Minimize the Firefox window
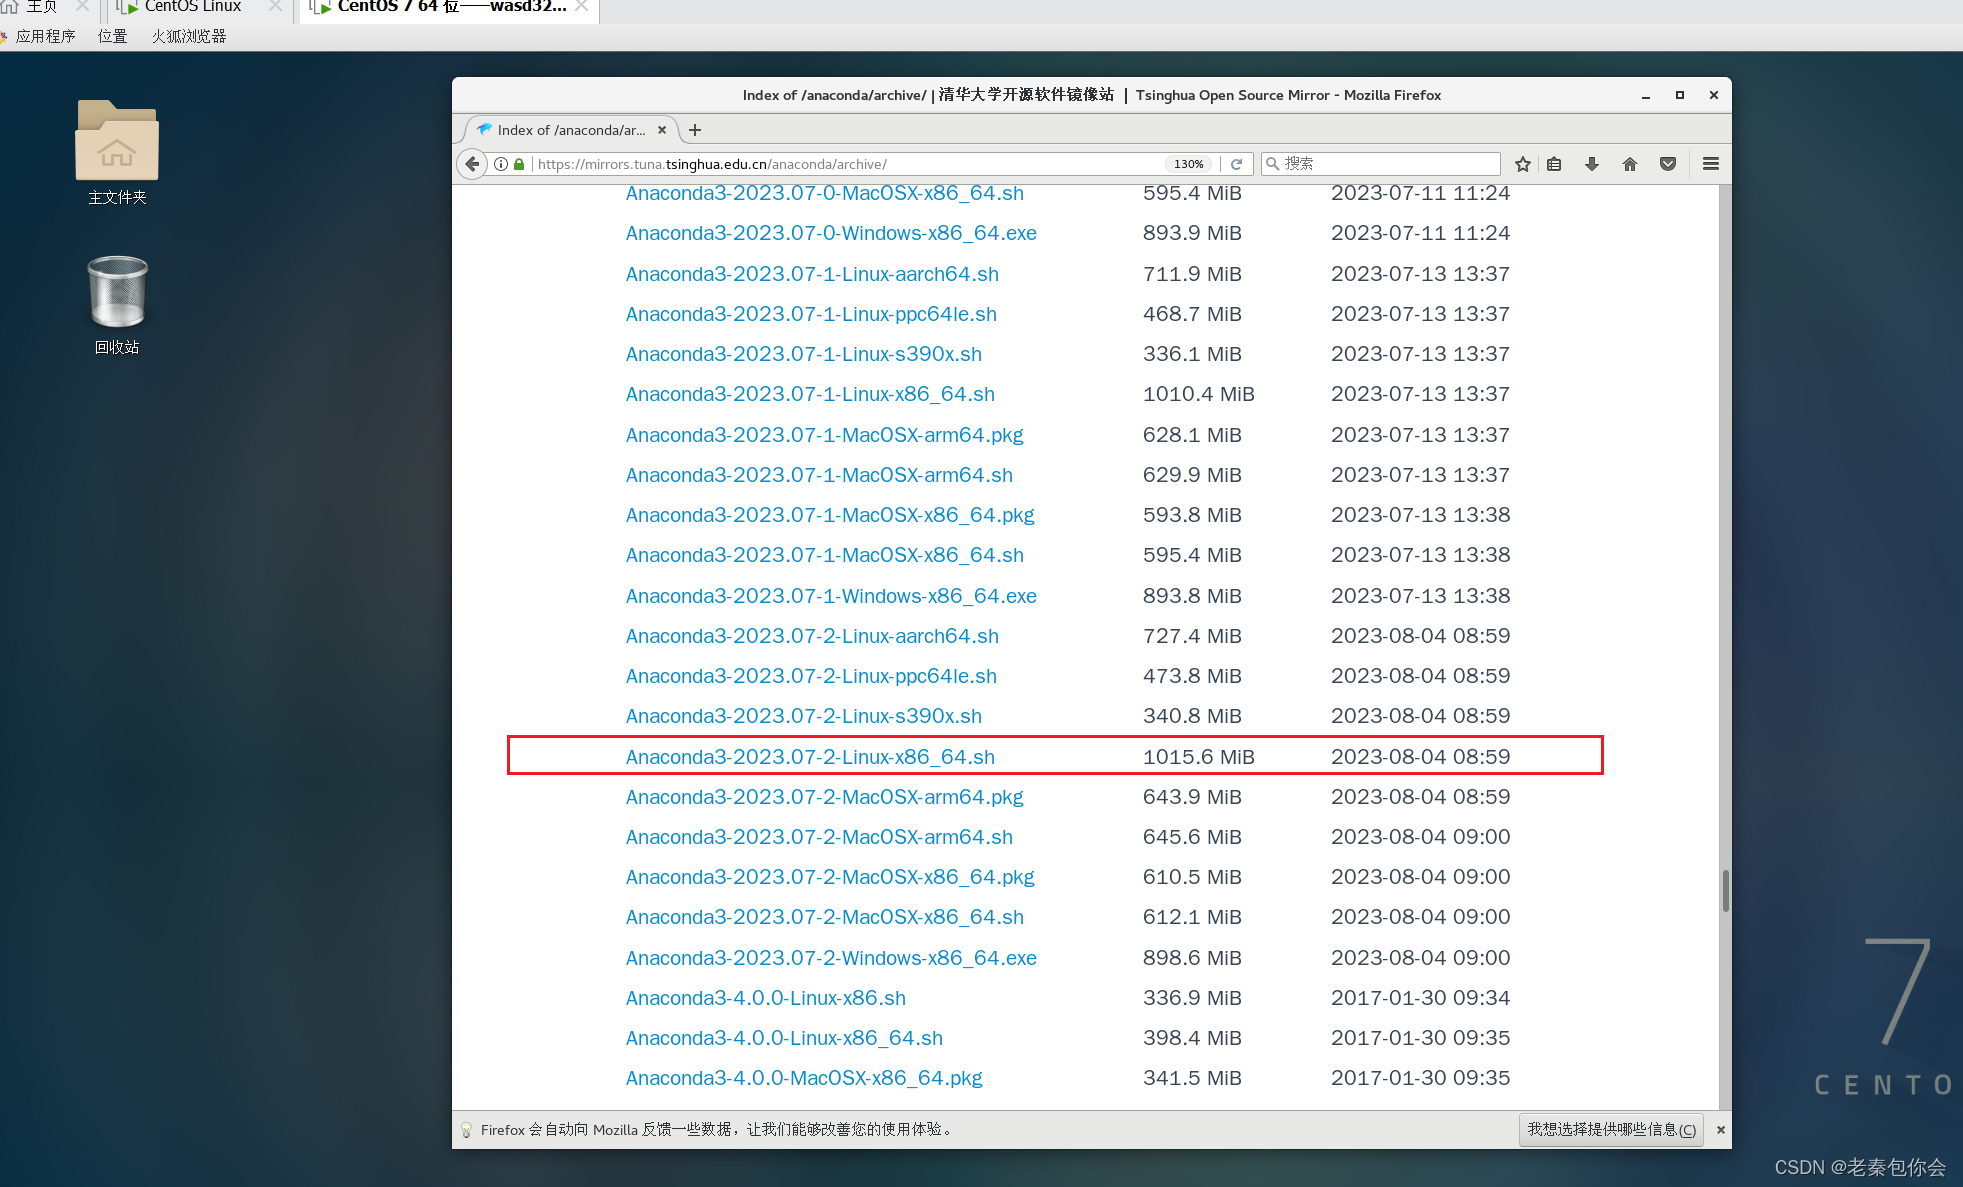This screenshot has height=1187, width=1963. (x=1645, y=95)
